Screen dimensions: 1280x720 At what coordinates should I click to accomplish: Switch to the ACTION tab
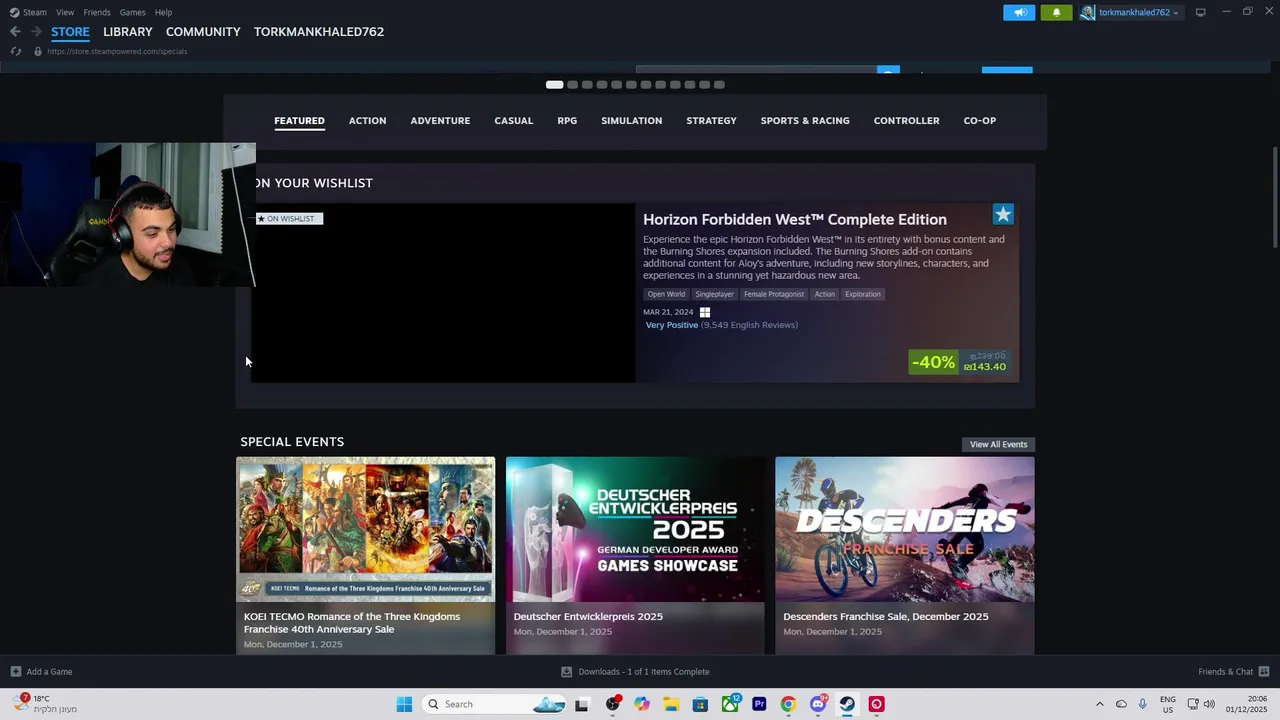(x=367, y=121)
